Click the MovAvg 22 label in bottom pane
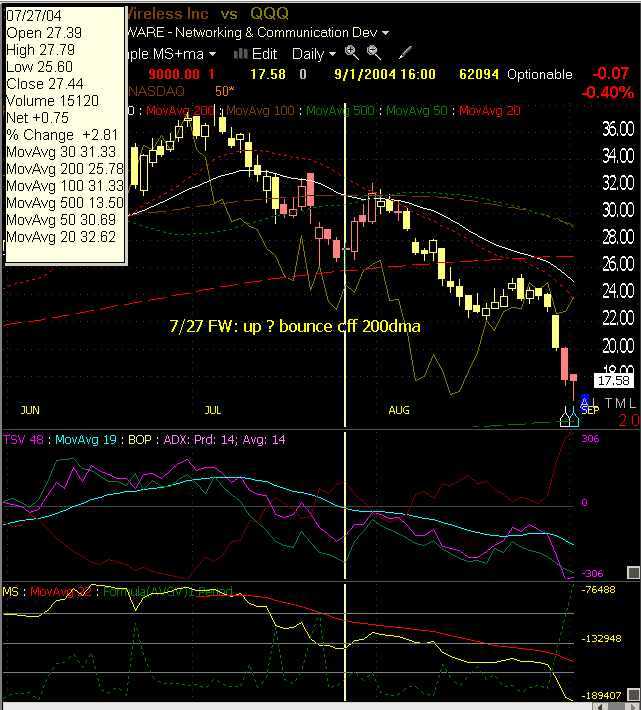Screen dimensions: 641x710 [61, 591]
